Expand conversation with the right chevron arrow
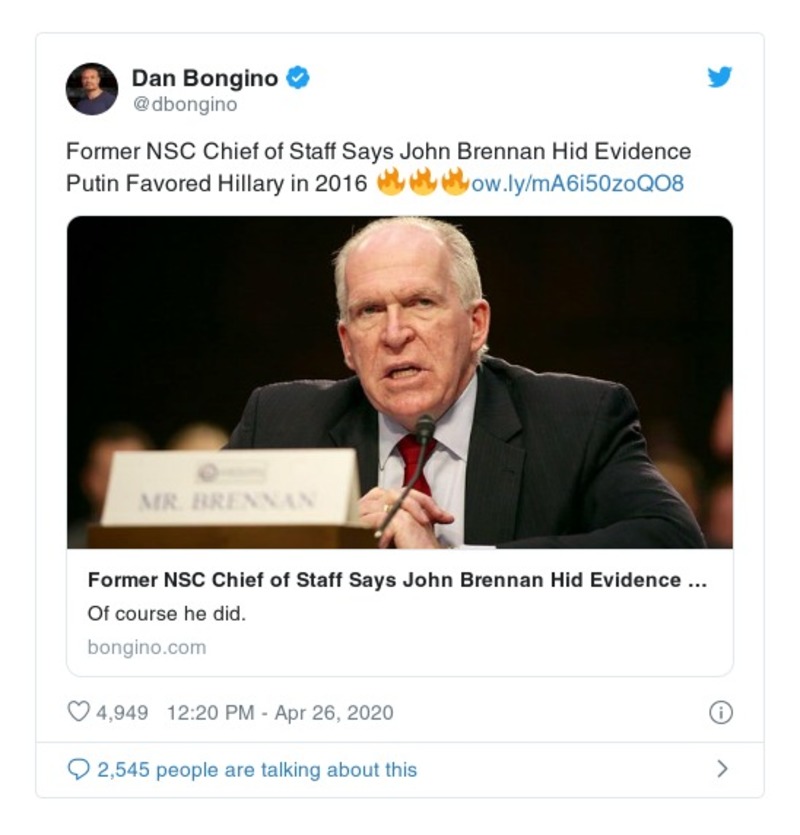 point(722,769)
